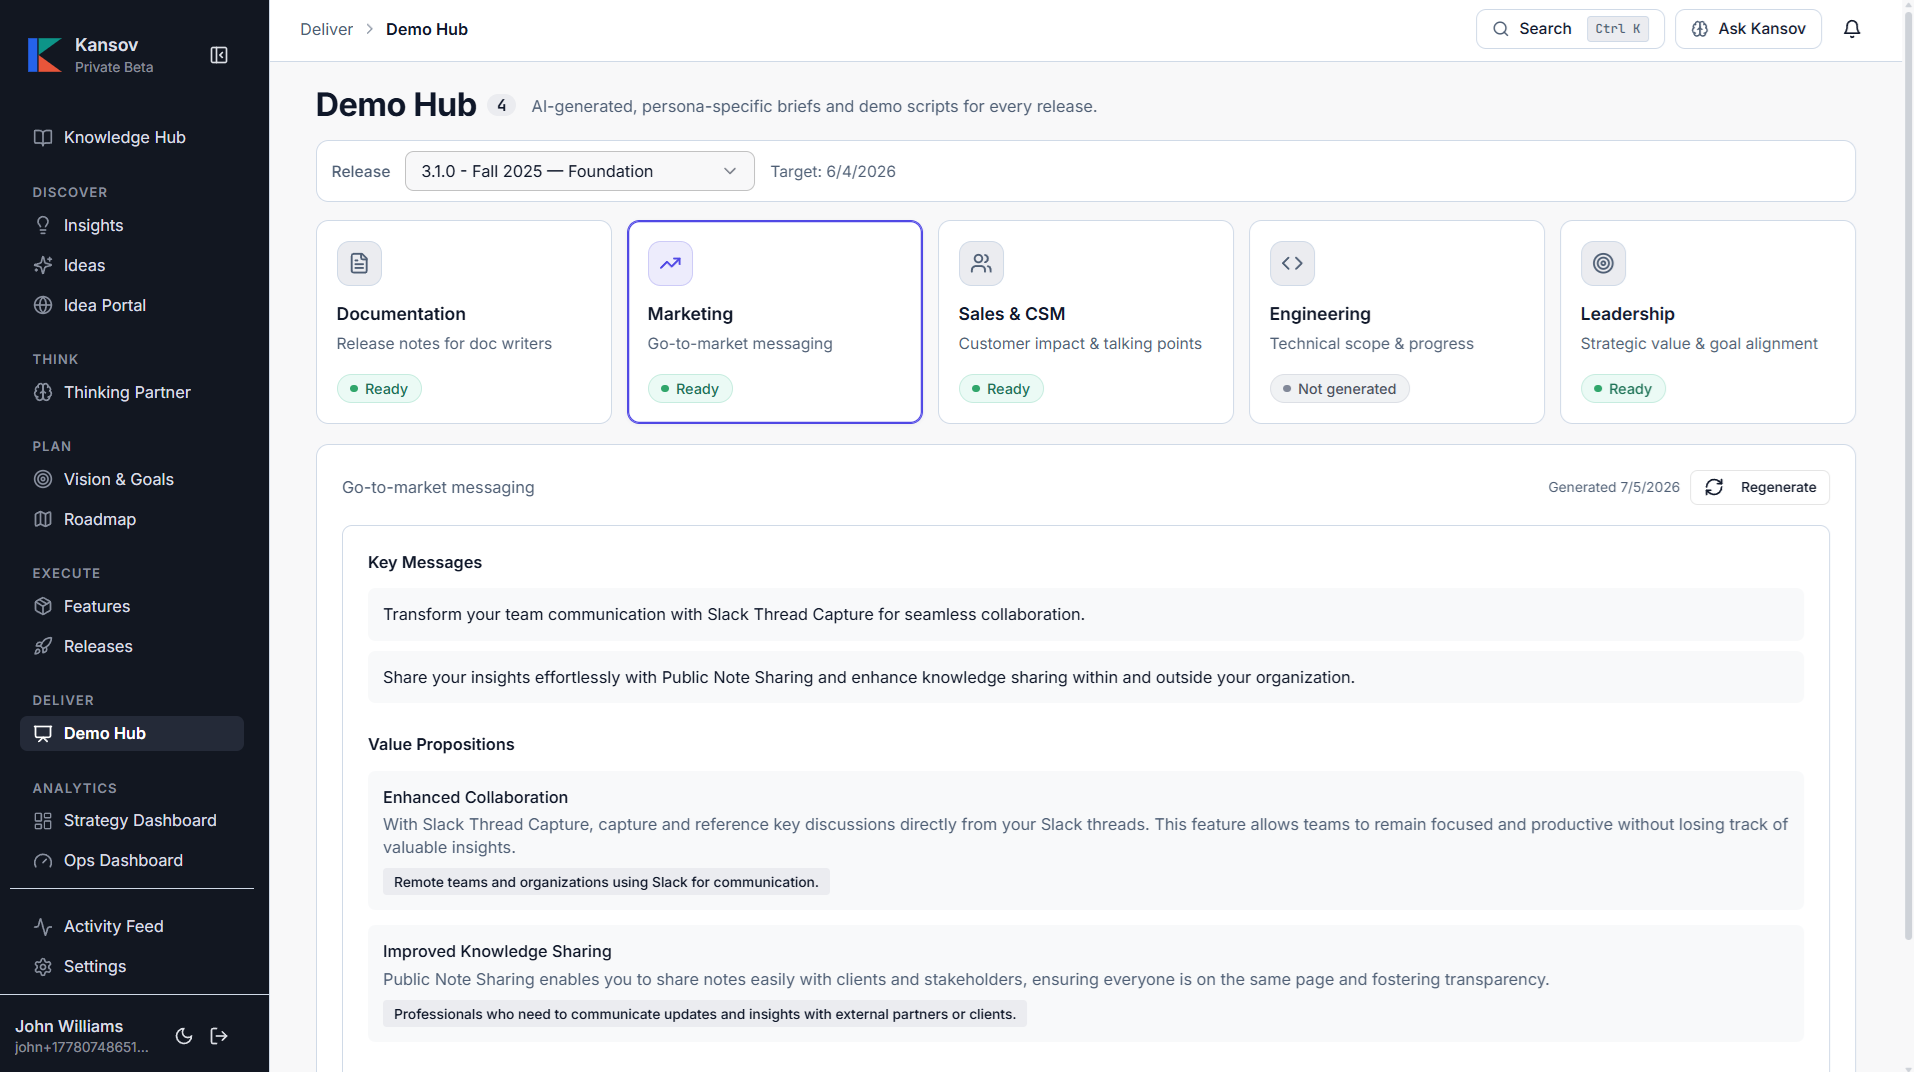Click Engineering Not generated status badge

point(1339,389)
